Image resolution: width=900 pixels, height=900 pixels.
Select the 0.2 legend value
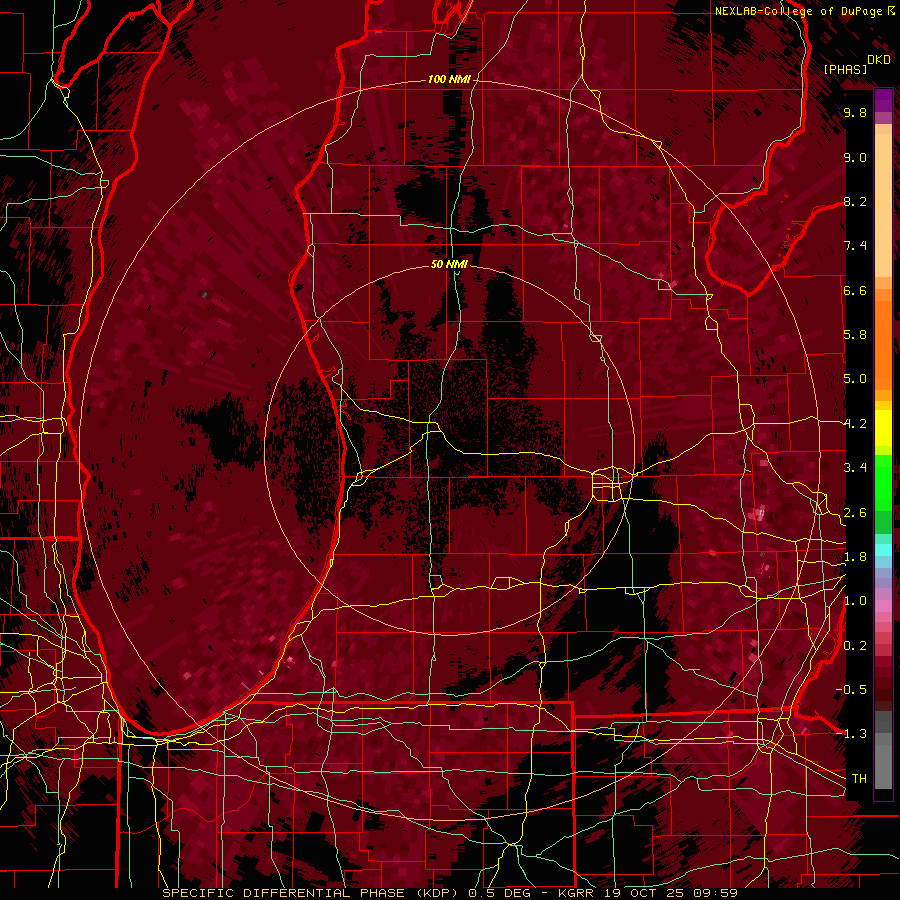point(855,646)
